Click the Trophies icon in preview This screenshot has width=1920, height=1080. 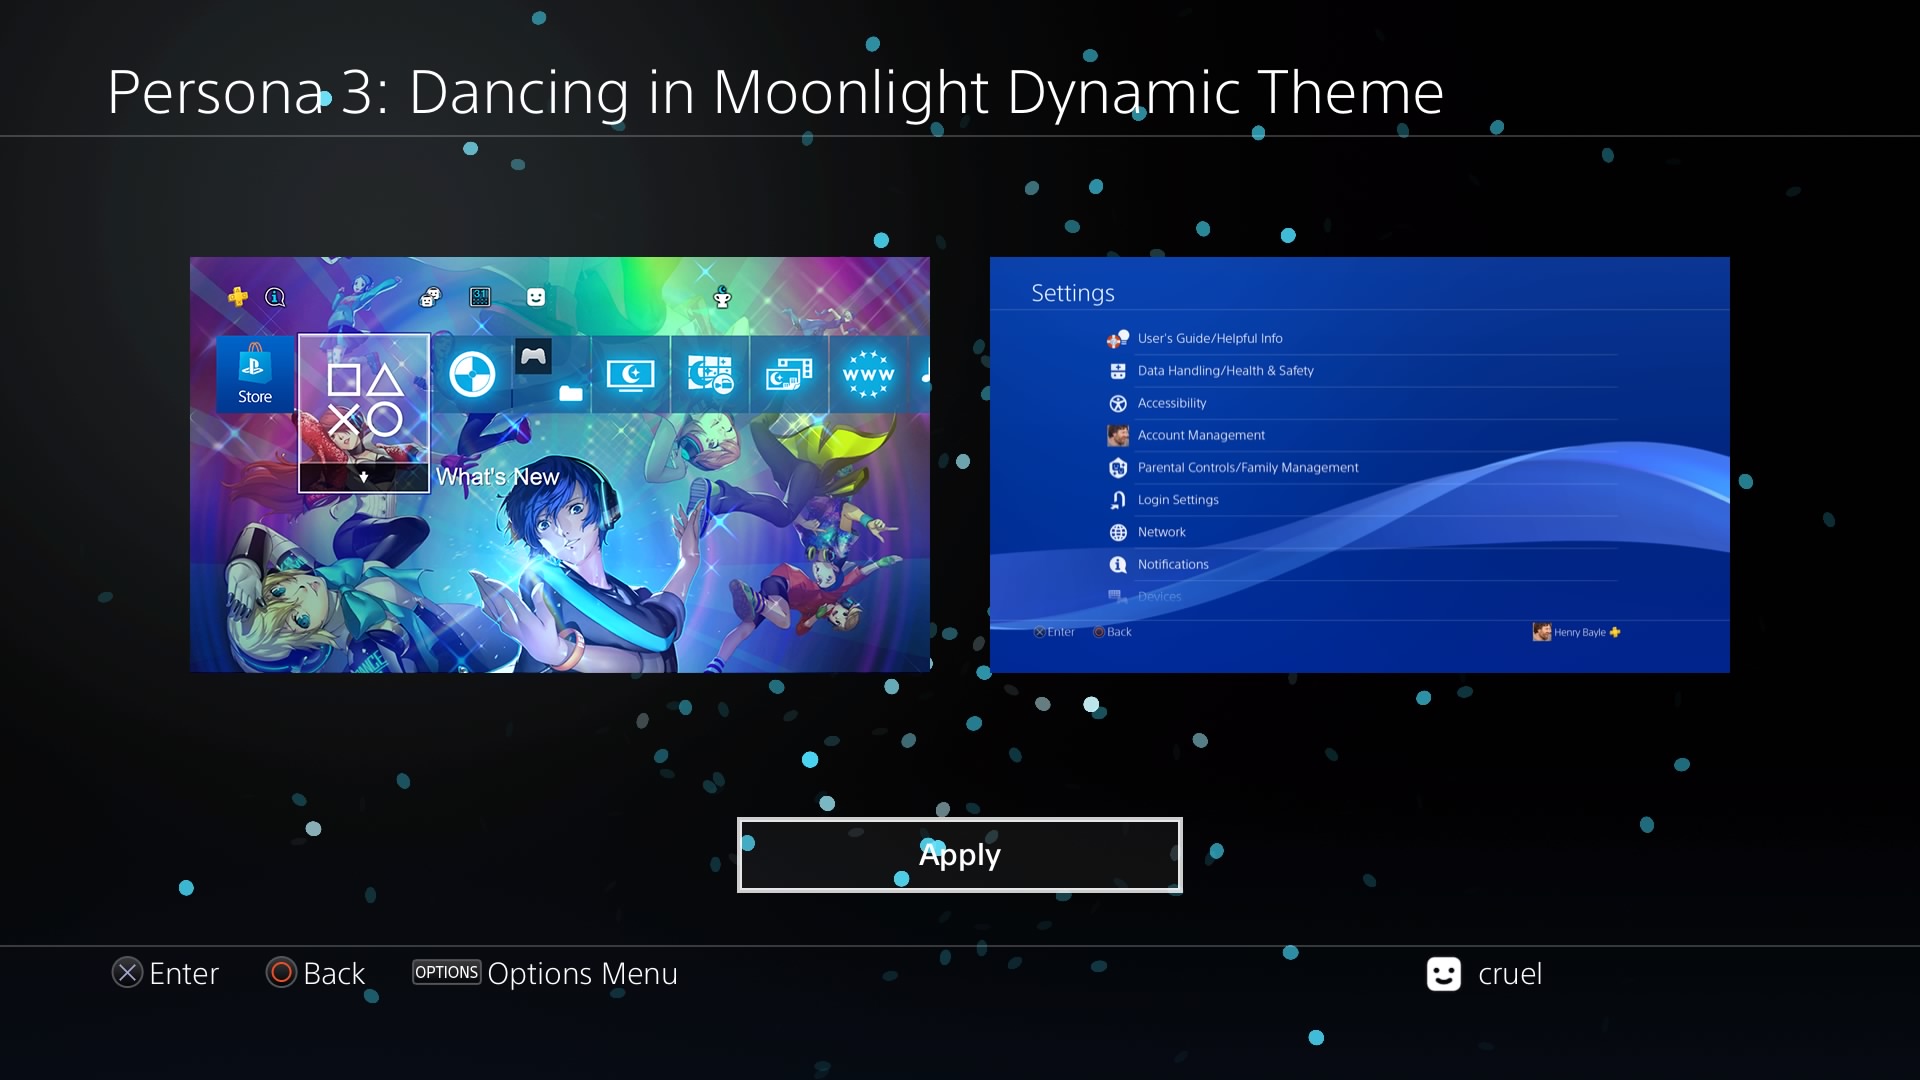pos(722,297)
